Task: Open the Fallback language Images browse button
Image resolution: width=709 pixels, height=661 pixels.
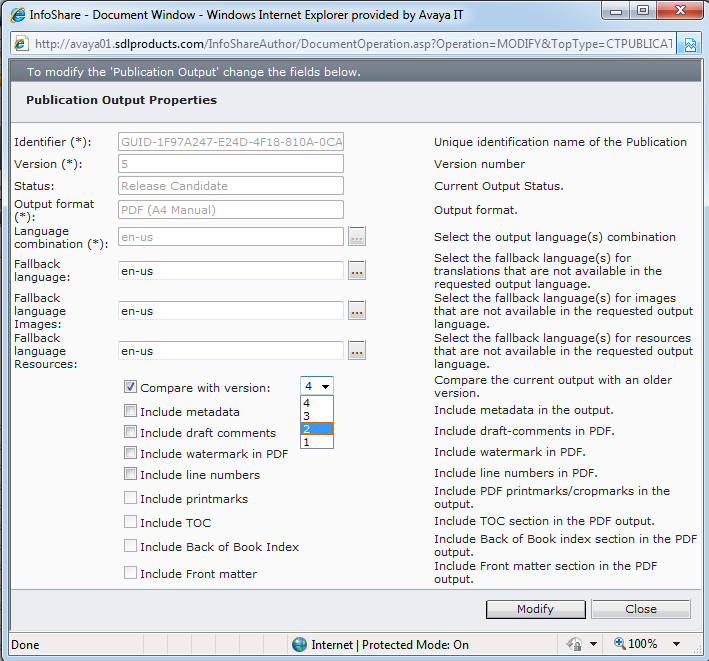Action: pyautogui.click(x=357, y=311)
